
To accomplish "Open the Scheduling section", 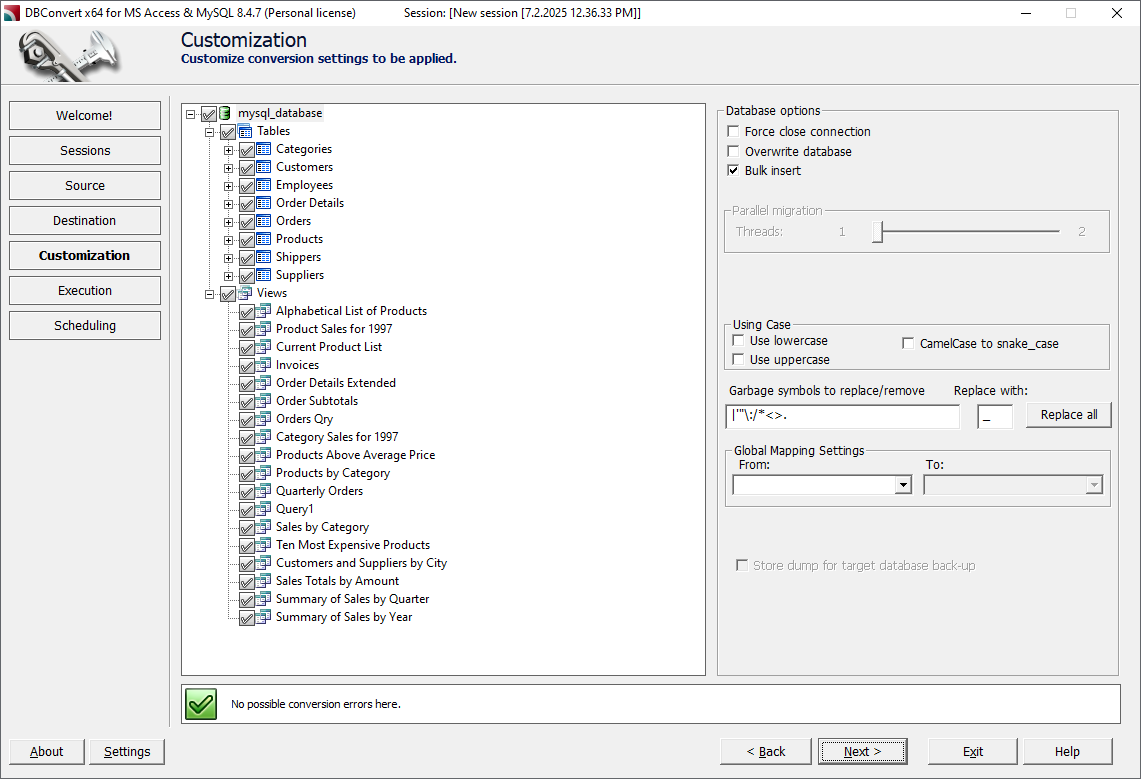I will click(84, 325).
